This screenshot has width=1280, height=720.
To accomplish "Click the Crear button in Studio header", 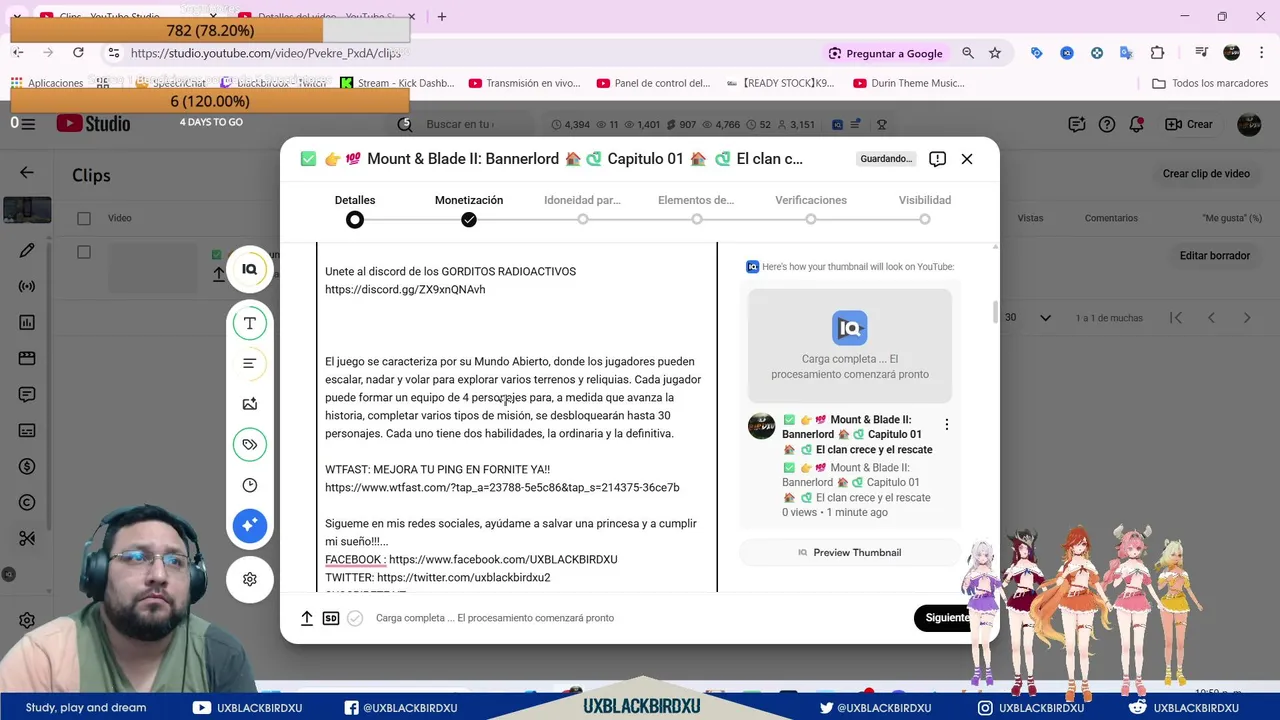I will point(1189,124).
